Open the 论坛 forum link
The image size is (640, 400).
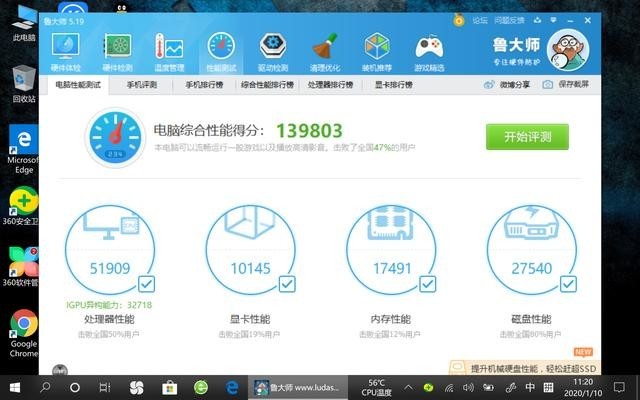(x=480, y=20)
